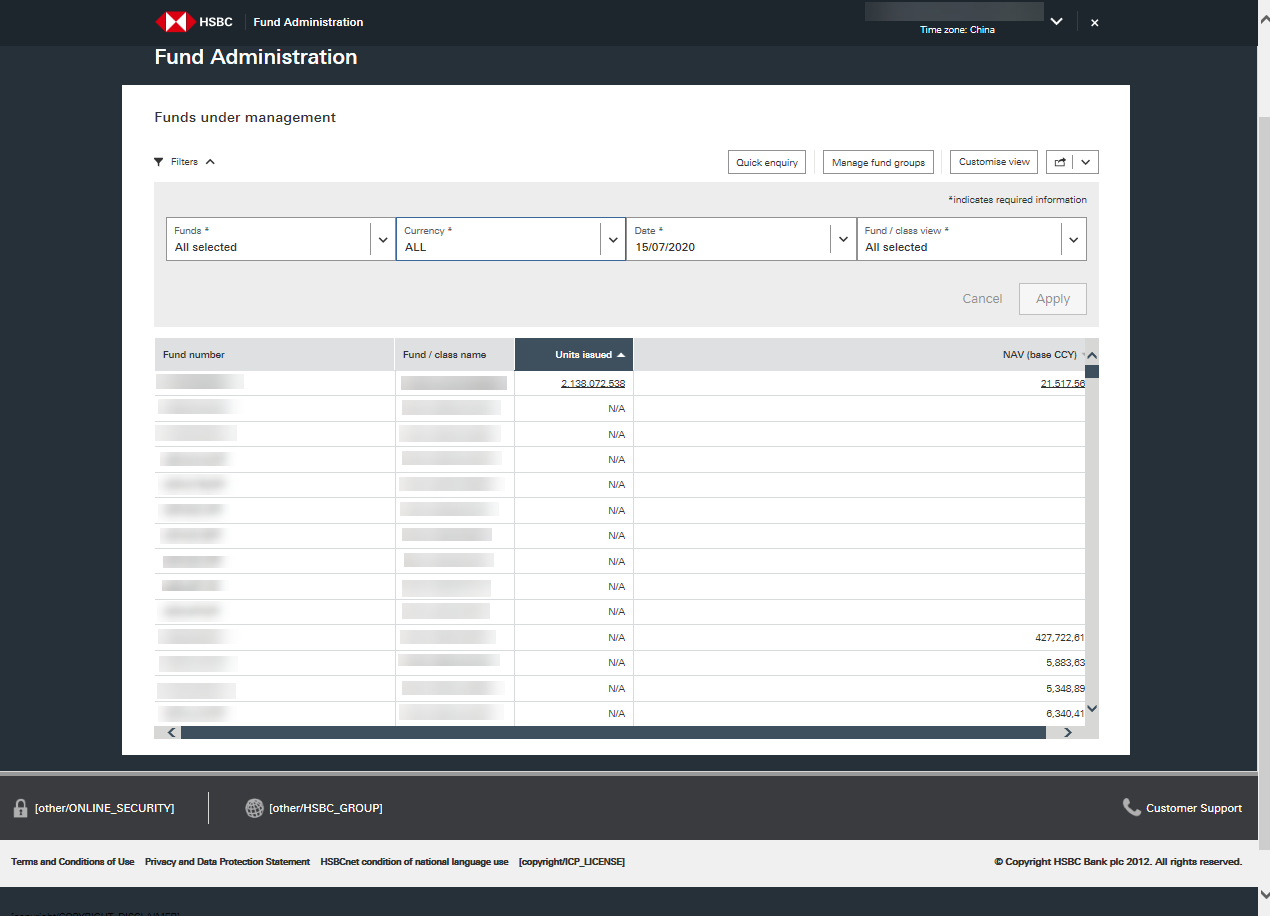Viewport: 1270px width, 916px height.
Task: Click the table scroll up arrow
Action: (x=1092, y=356)
